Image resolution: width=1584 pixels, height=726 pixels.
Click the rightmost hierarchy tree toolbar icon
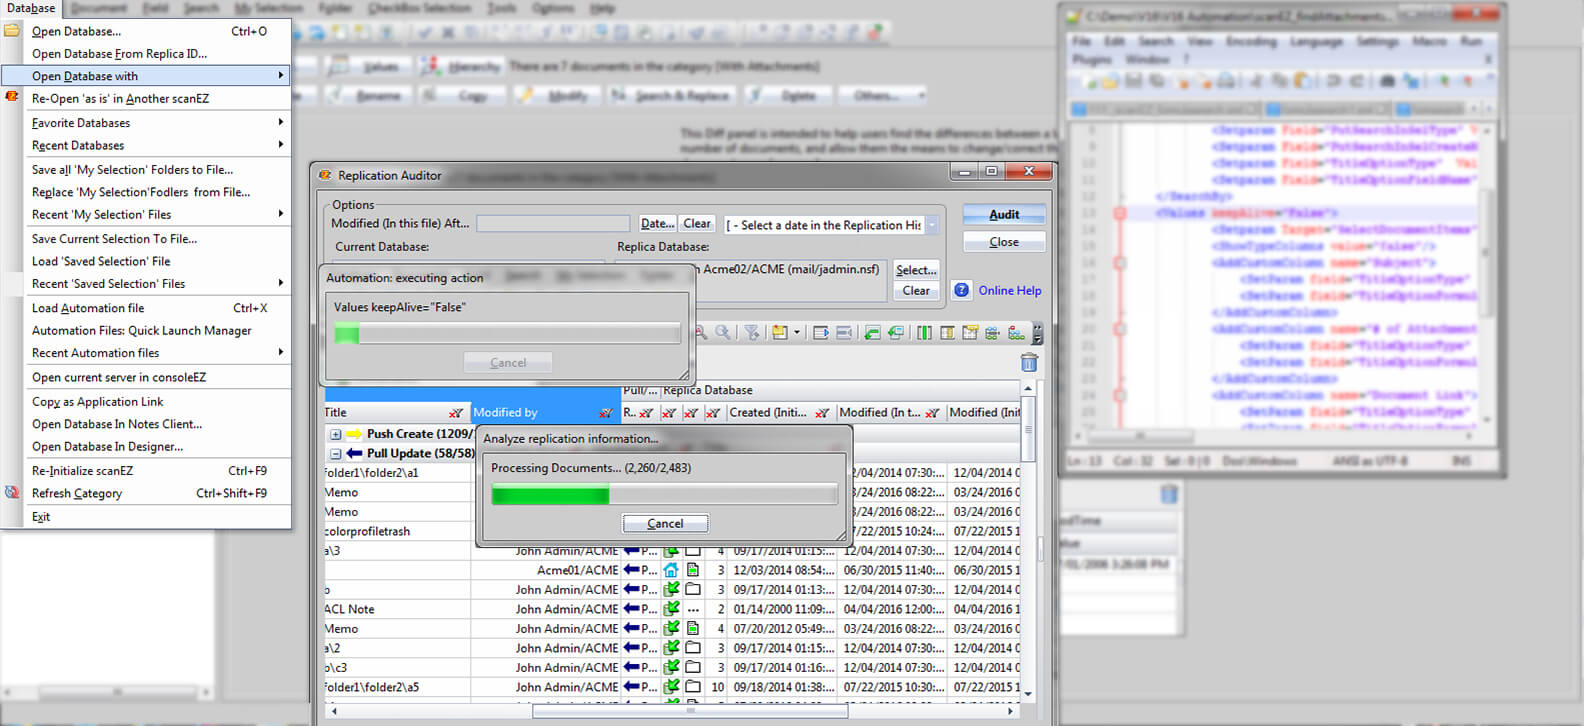(x=1016, y=333)
